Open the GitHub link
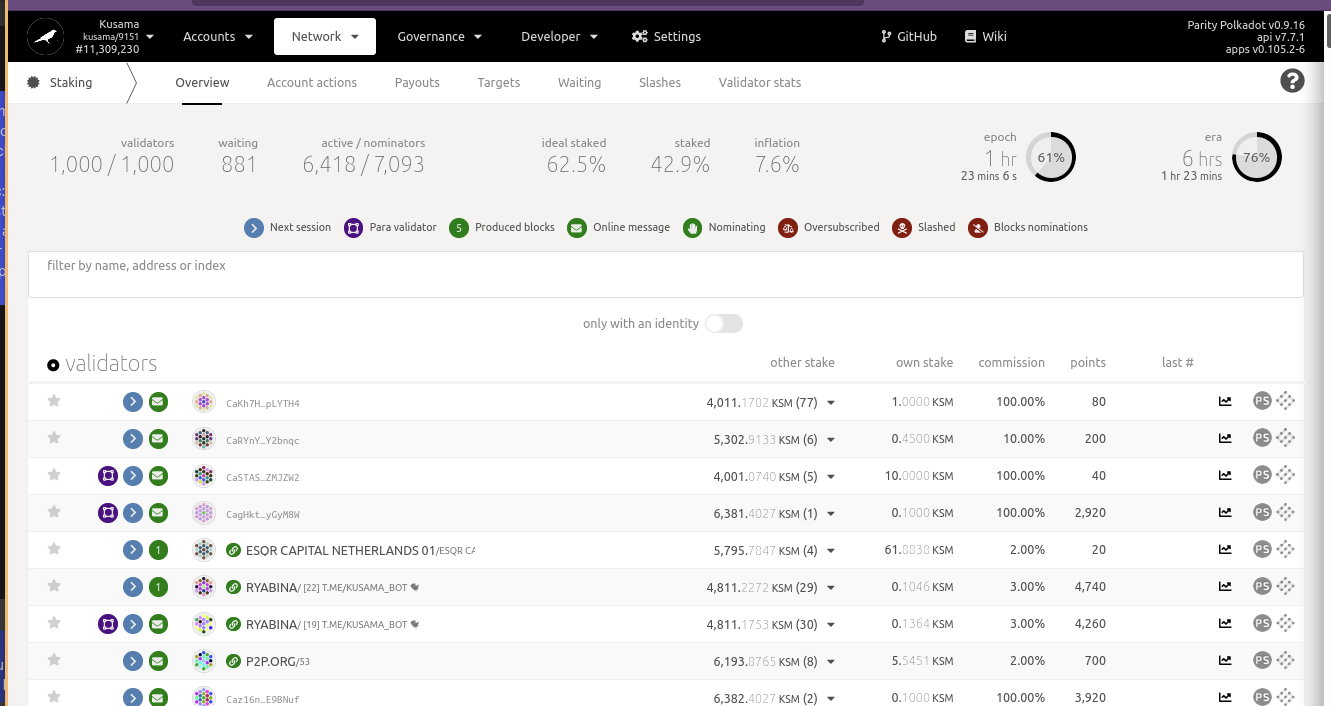Viewport: 1331px width, 706px height. 908,36
